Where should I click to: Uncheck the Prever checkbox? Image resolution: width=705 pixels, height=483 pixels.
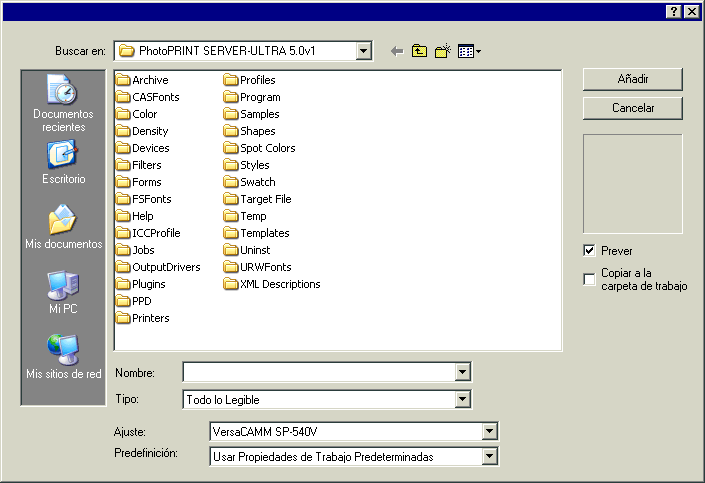tap(589, 250)
